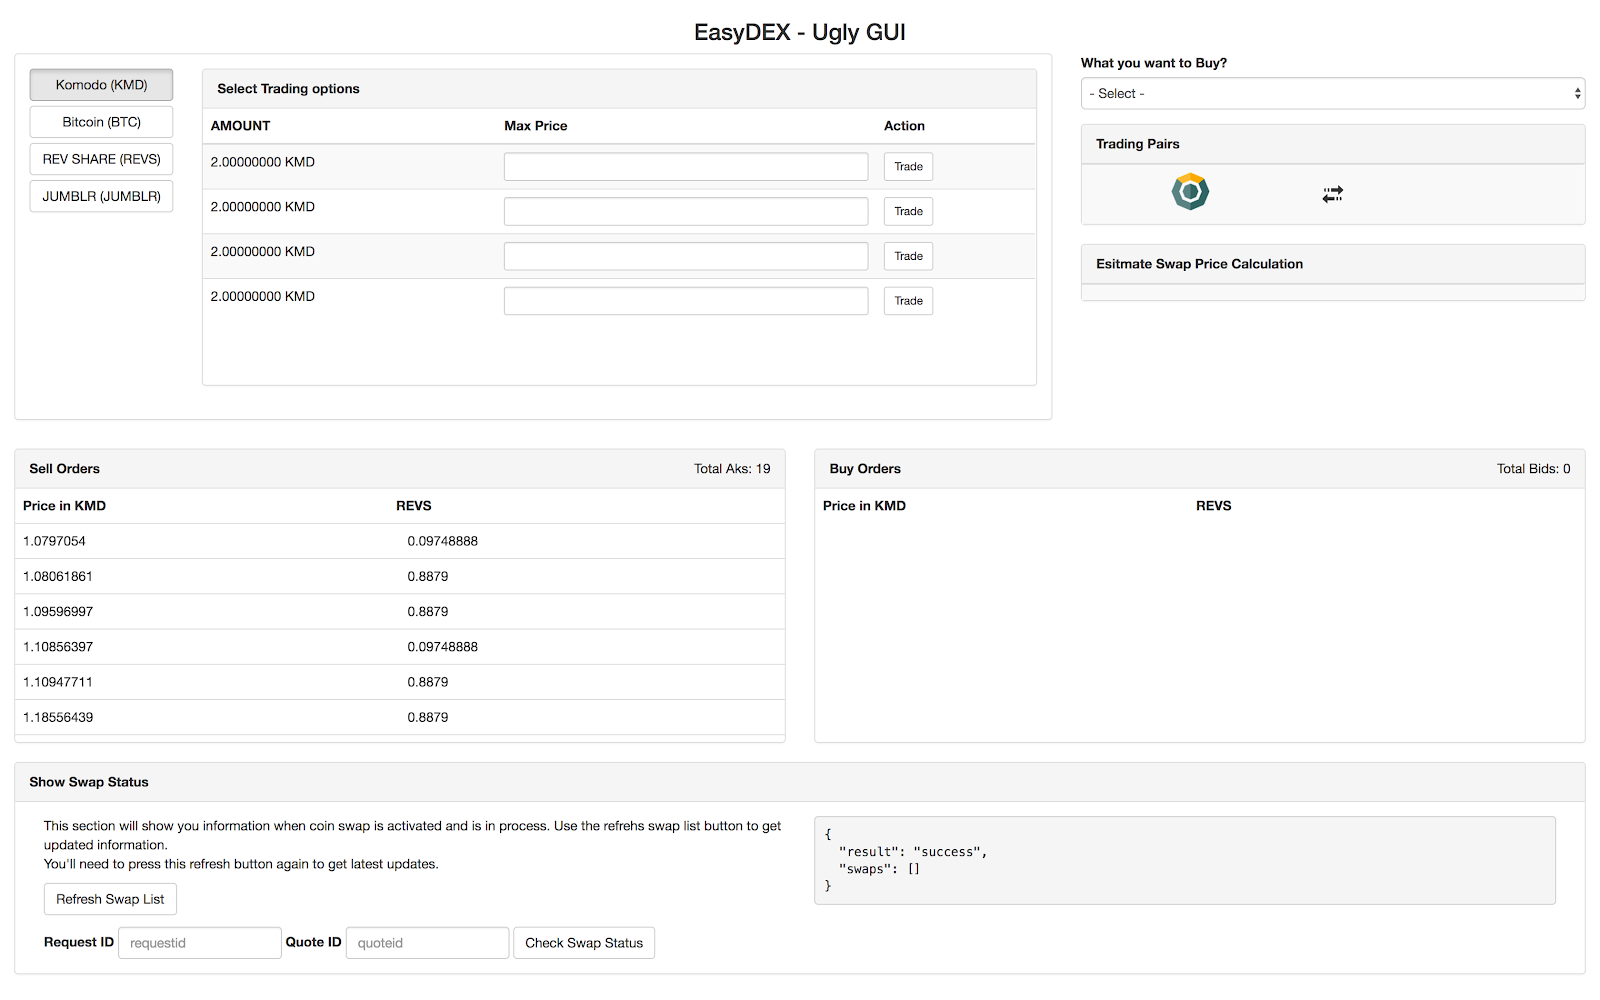1600x1000 pixels.
Task: Click REVS amount 0.8879 in the 1.10947711 row
Action: (x=428, y=682)
